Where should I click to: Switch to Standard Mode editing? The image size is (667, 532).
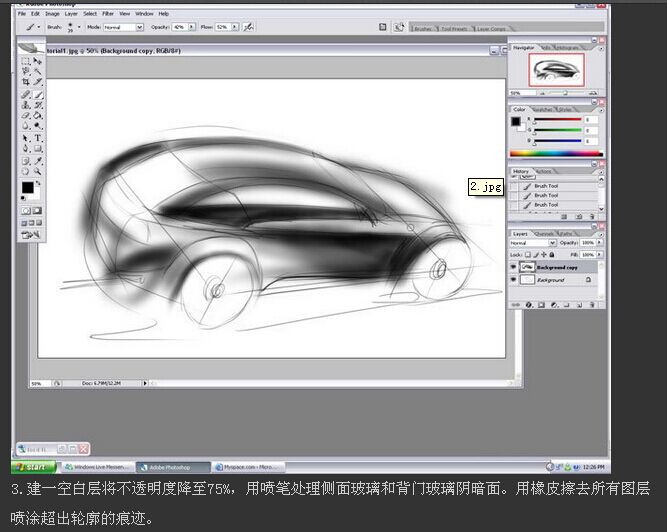pos(26,211)
